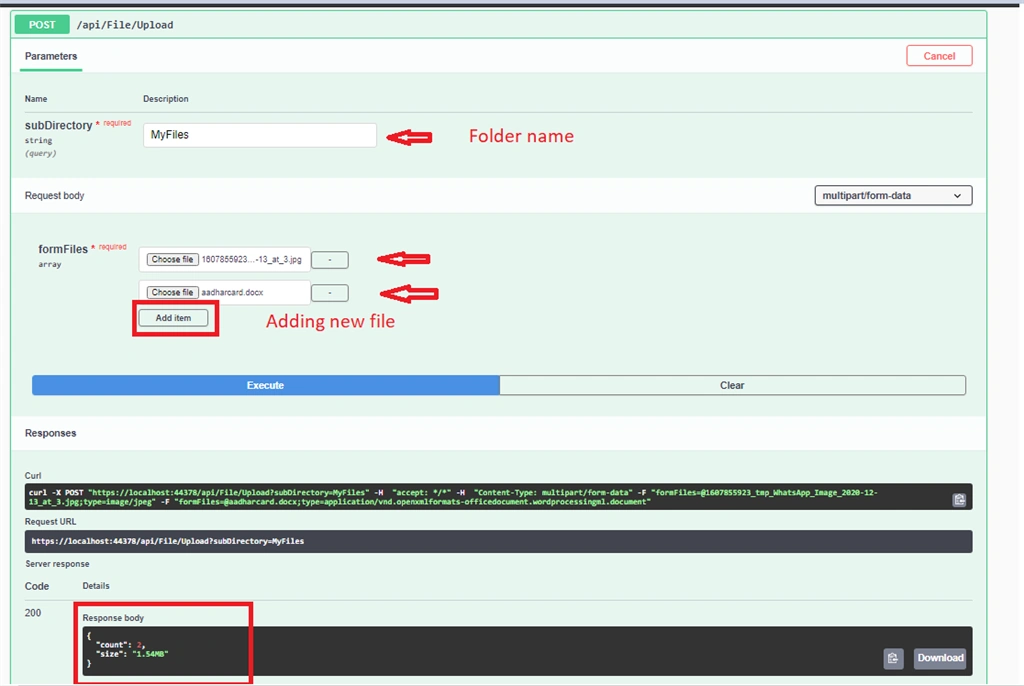Click the subDirectory parameter name
Image resolution: width=1024 pixels, height=686 pixels.
(x=59, y=125)
